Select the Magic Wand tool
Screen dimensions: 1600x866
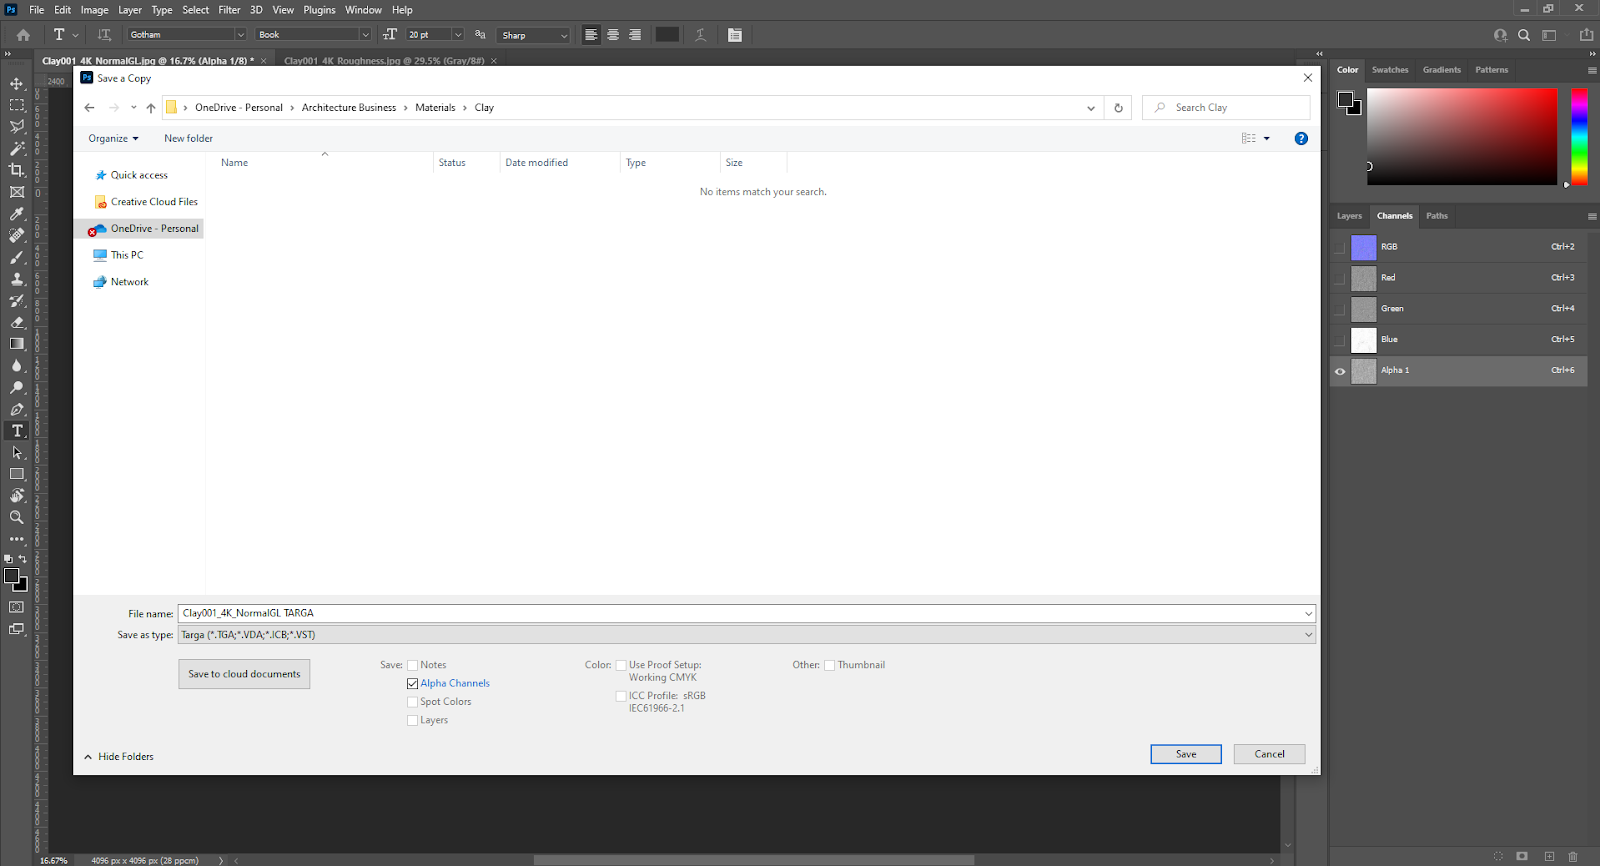[17, 148]
